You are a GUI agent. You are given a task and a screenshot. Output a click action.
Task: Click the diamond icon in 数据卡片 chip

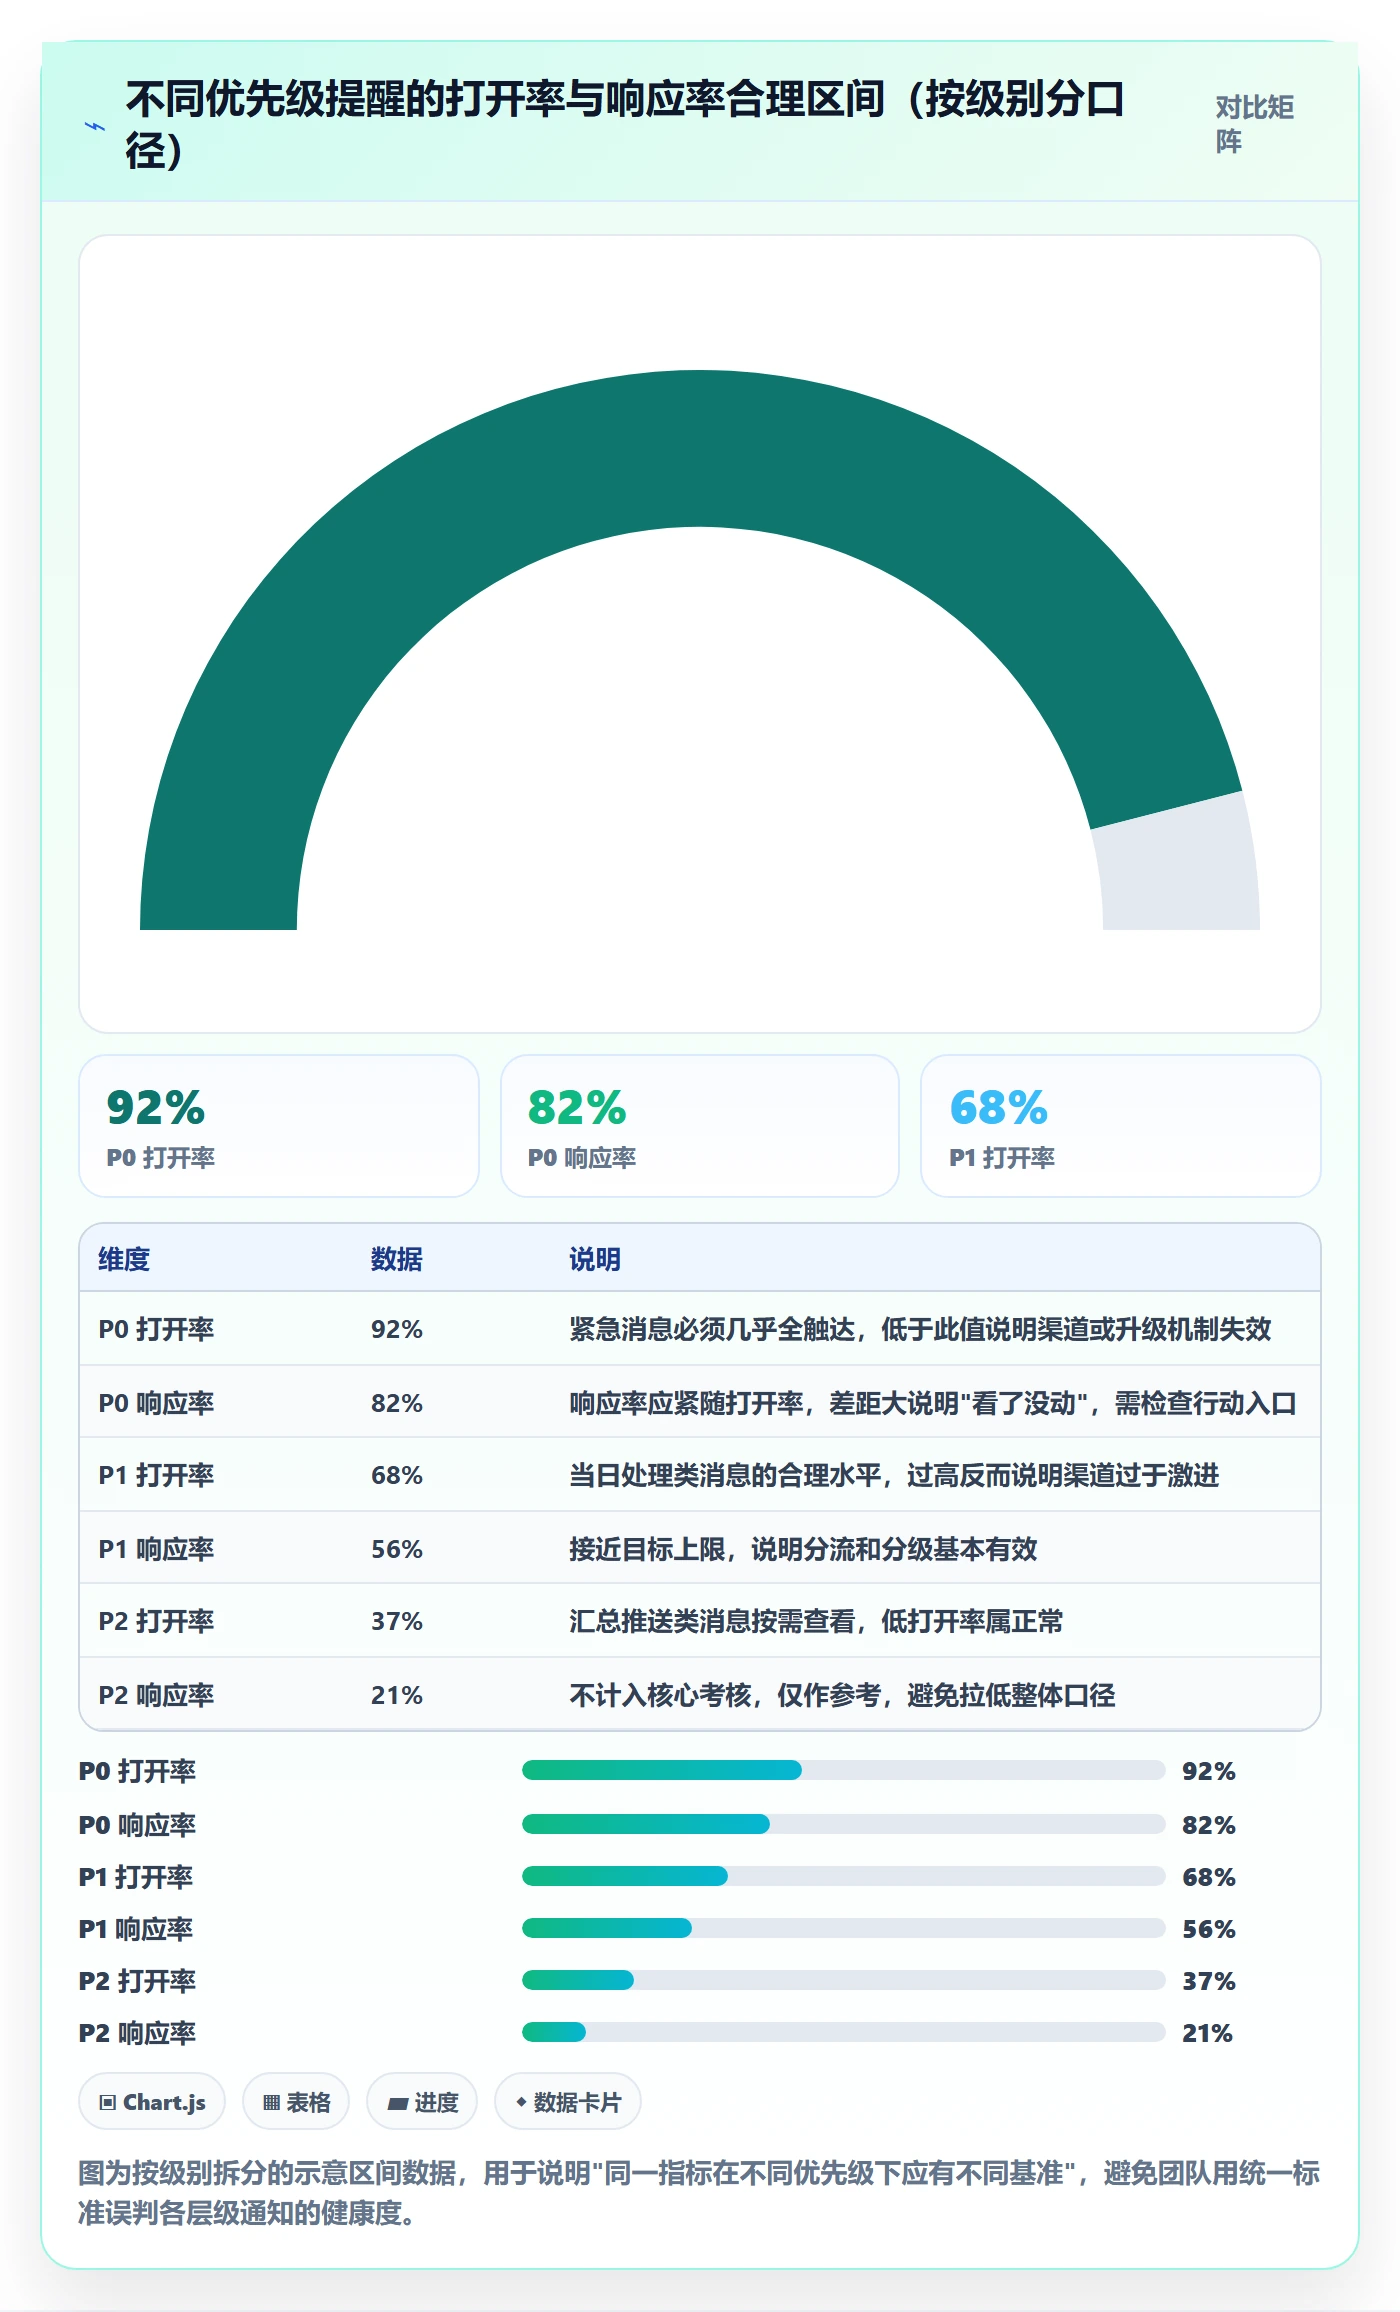521,2102
